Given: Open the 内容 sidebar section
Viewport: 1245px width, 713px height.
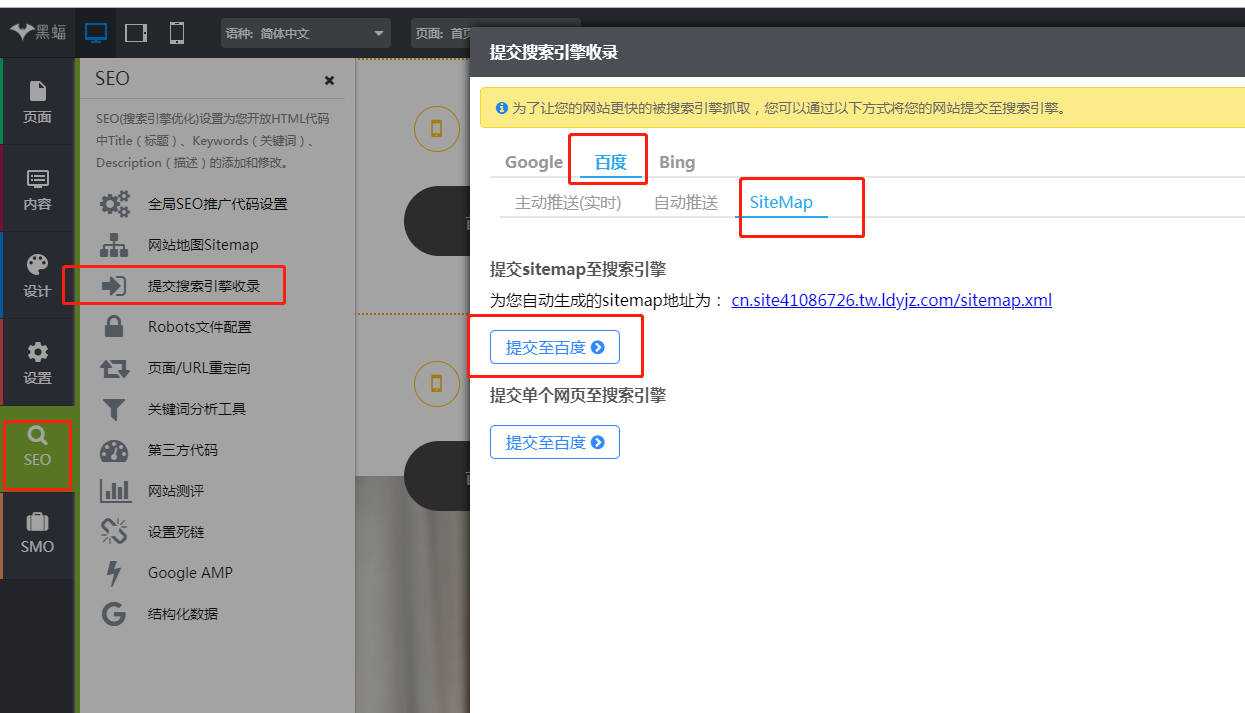Looking at the screenshot, I should click(x=37, y=189).
